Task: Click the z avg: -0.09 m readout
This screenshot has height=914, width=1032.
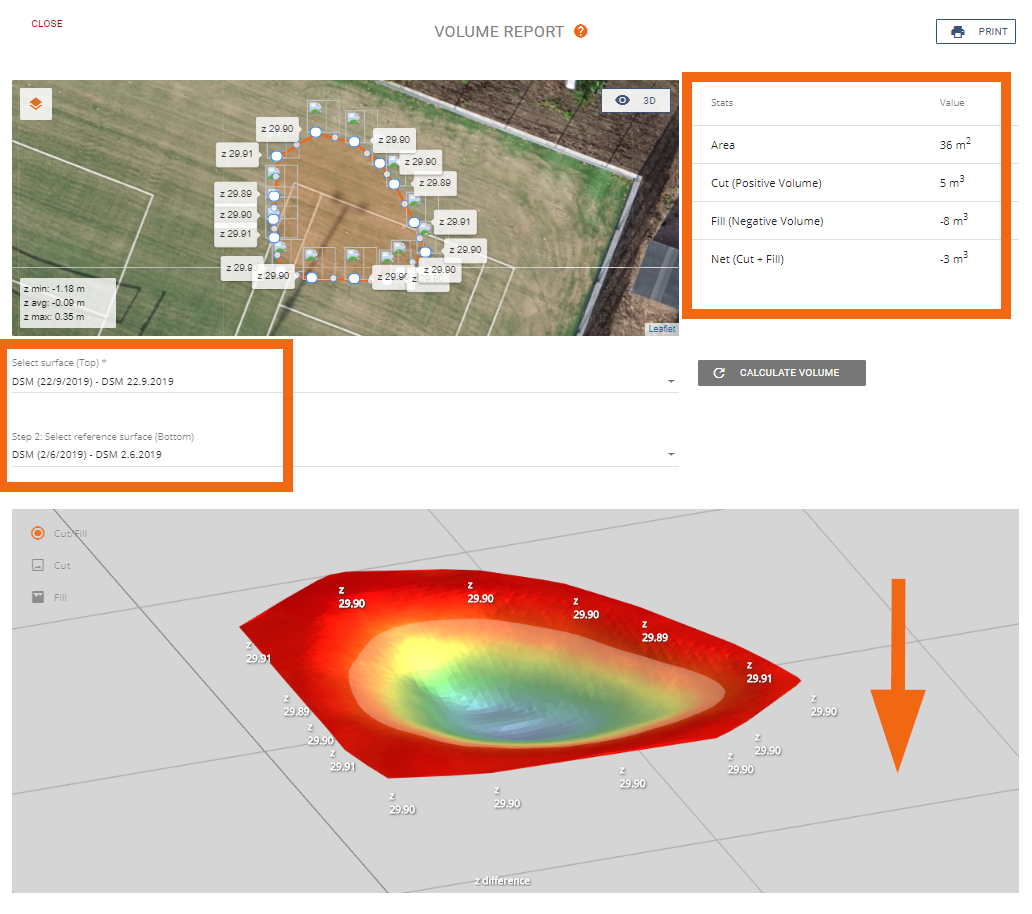Action: tap(54, 303)
